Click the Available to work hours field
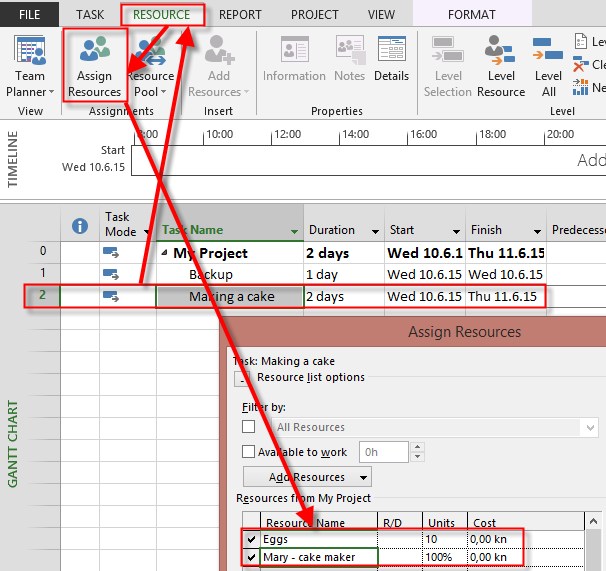 (x=383, y=452)
